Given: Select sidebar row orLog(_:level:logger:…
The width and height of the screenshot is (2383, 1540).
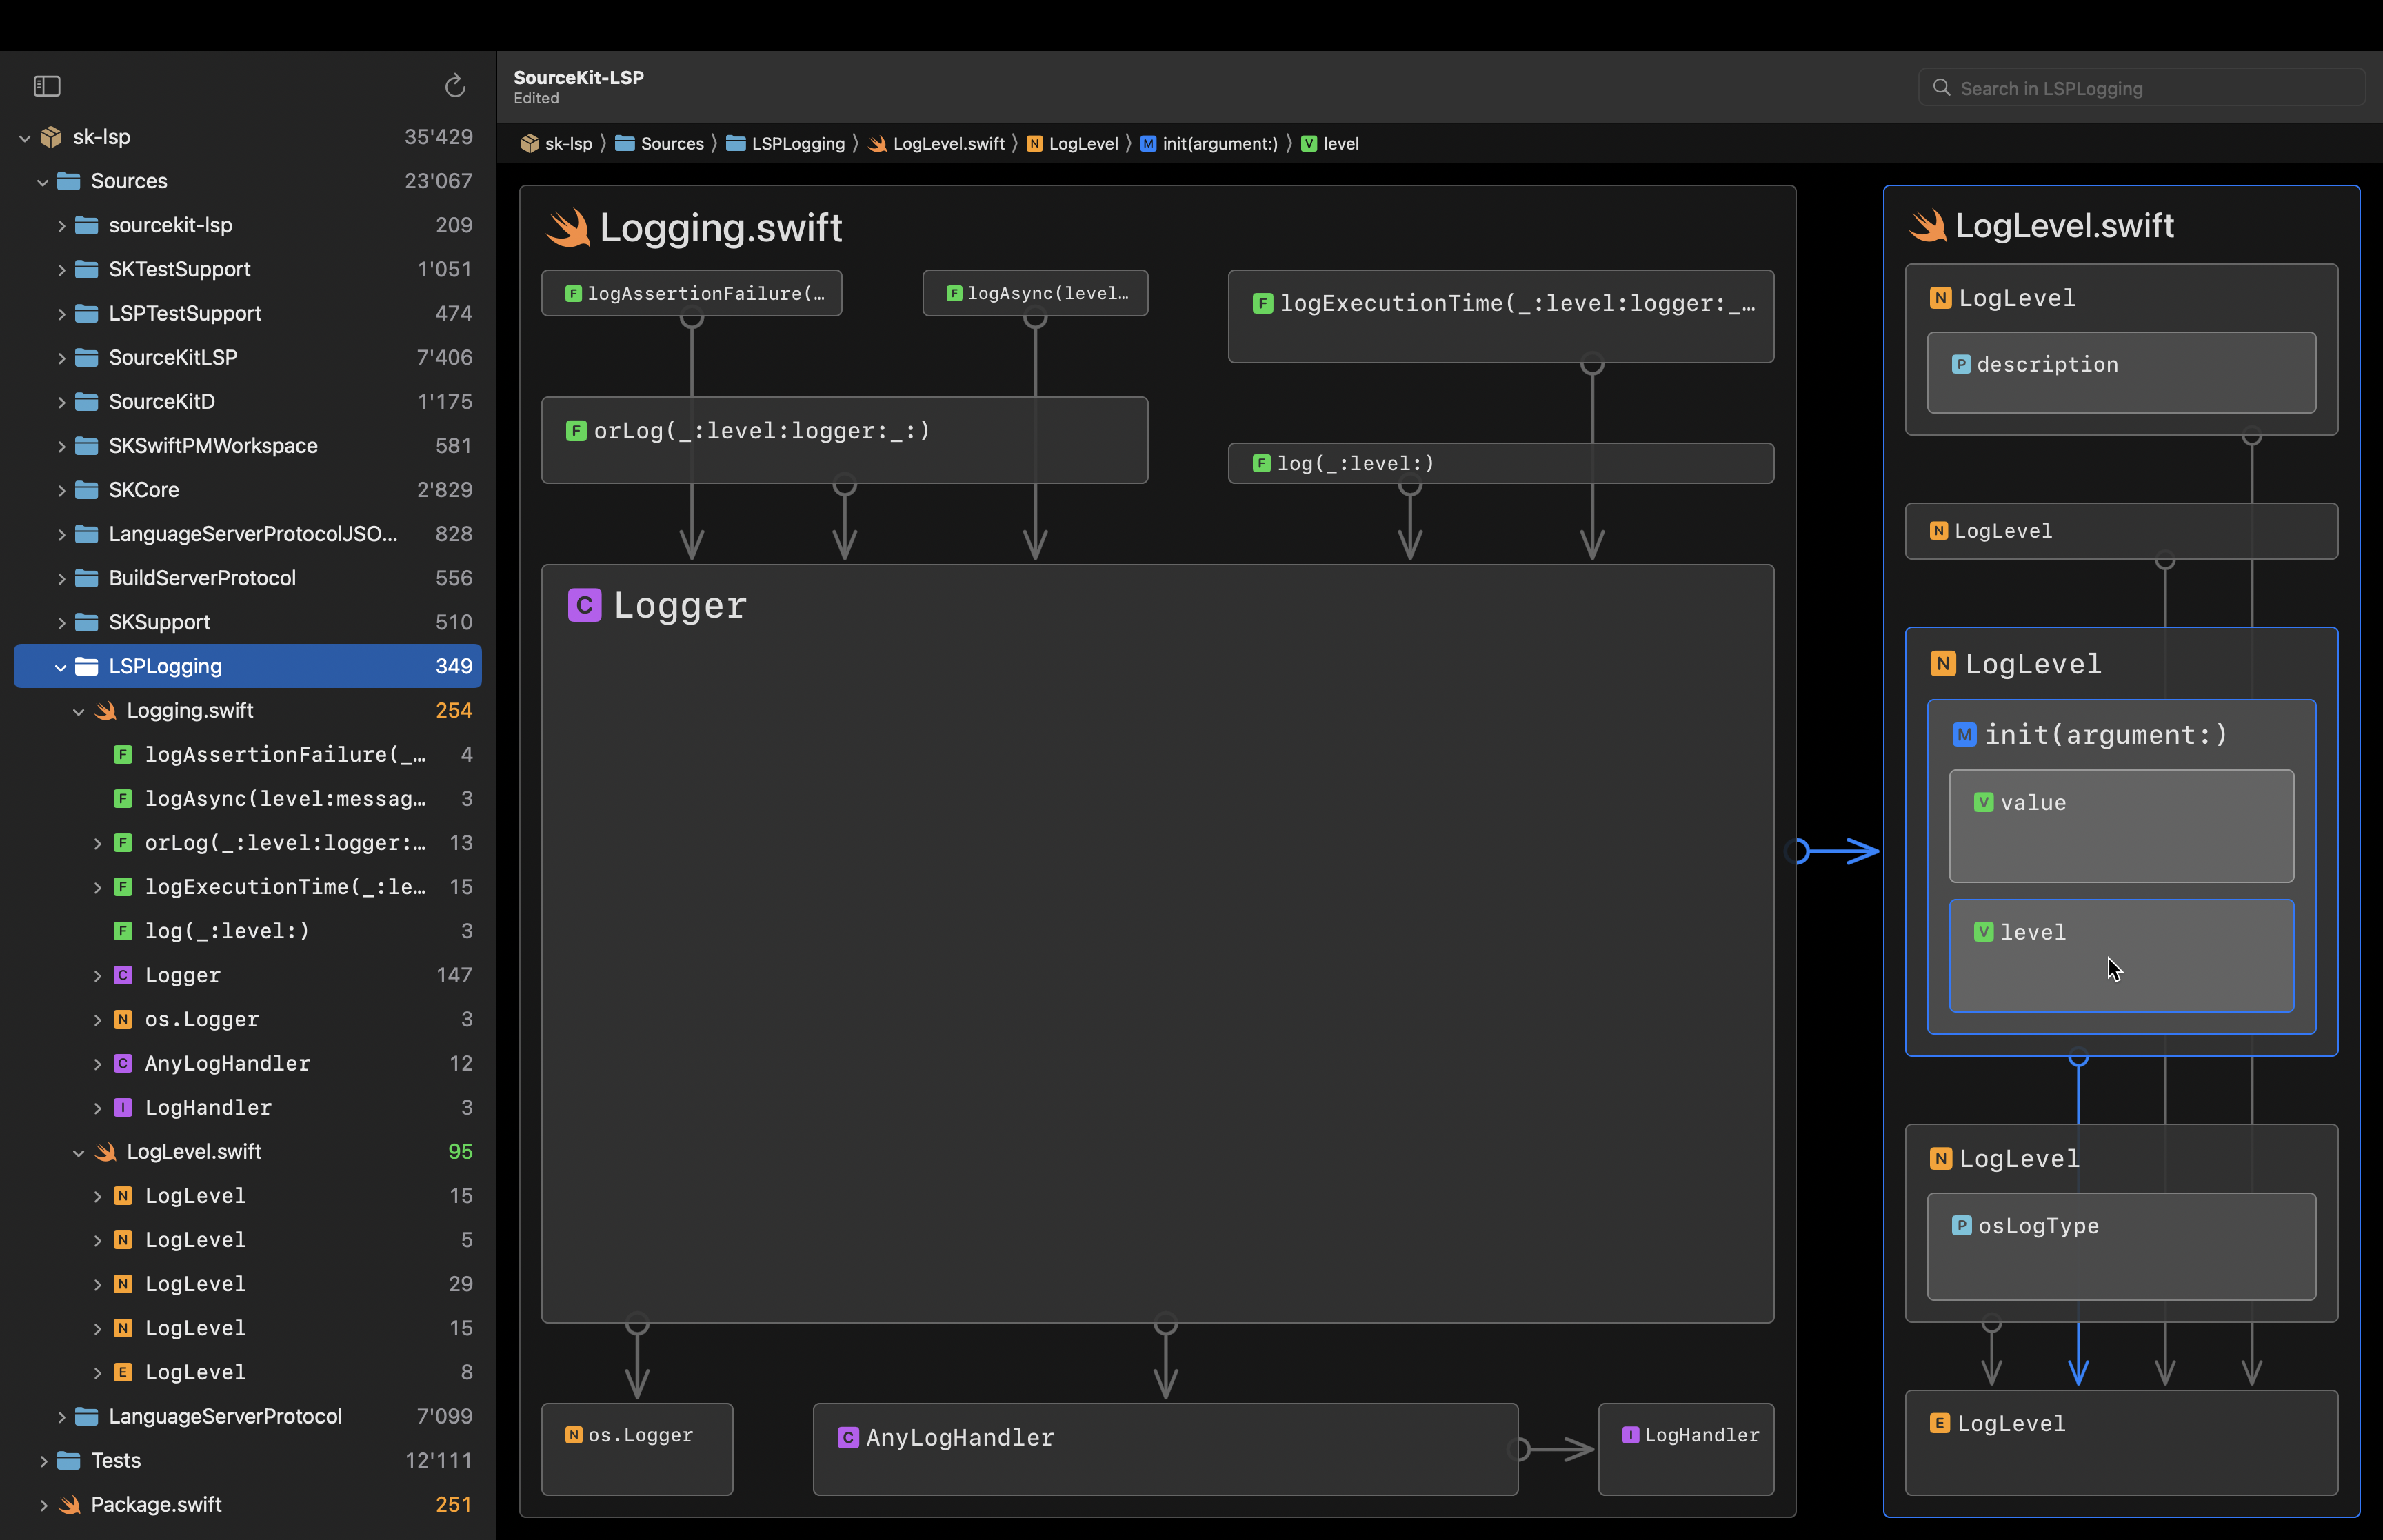Looking at the screenshot, I should tap(248, 843).
